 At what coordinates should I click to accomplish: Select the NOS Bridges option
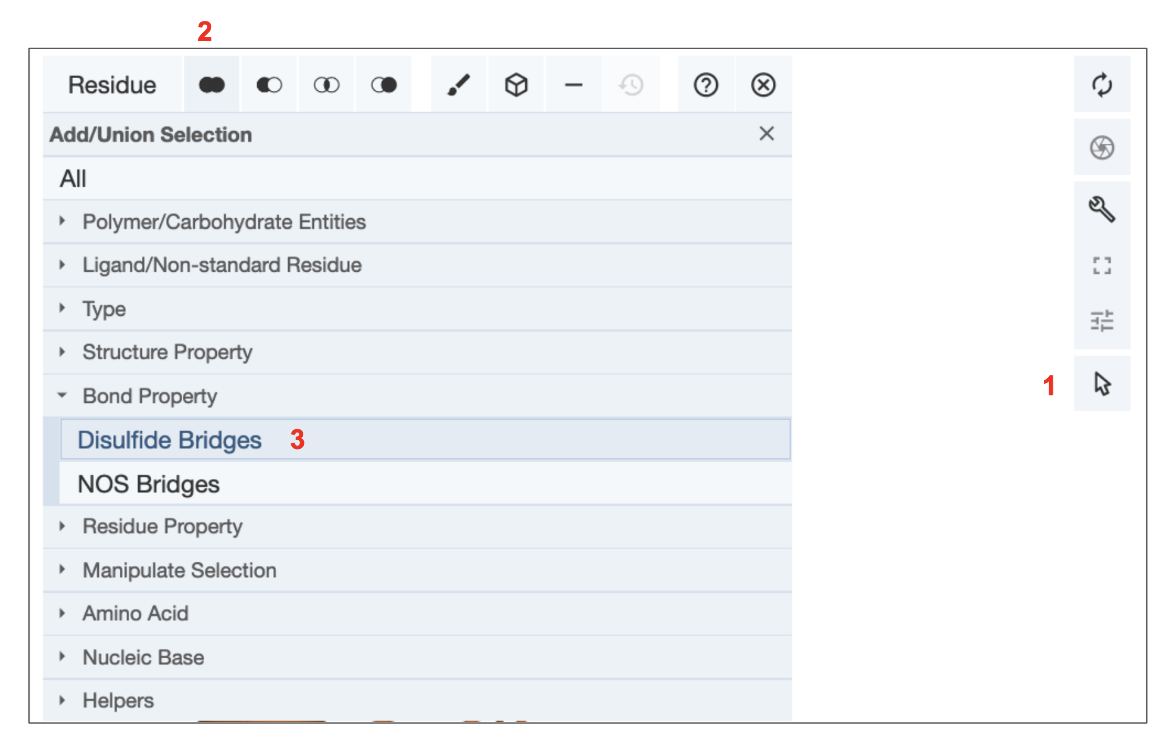pyautogui.click(x=149, y=484)
